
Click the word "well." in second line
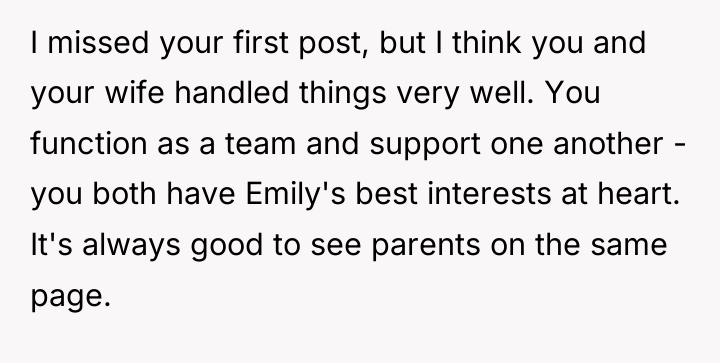502,93
